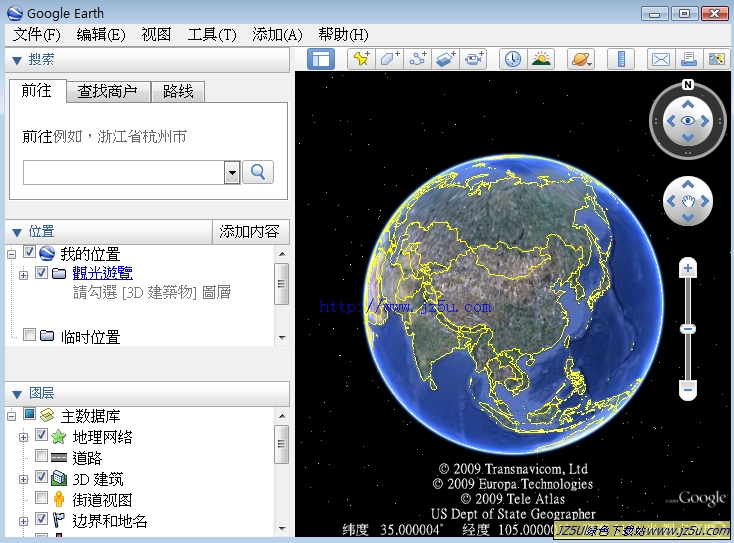Collapse the 搜索 panel triangle

point(17,60)
